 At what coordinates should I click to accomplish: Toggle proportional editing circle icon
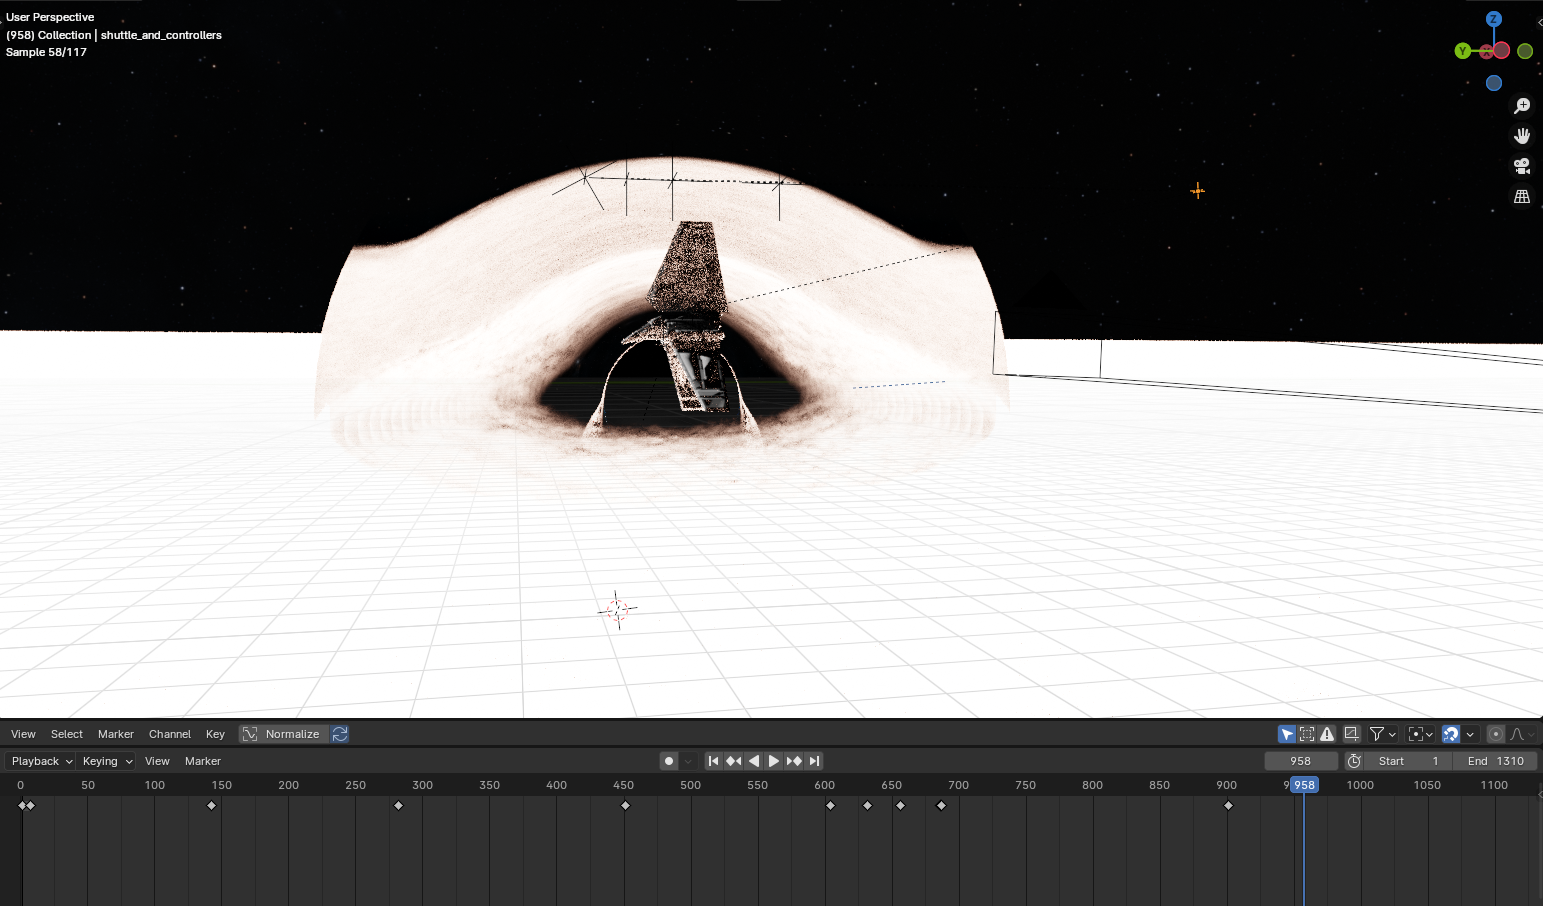(x=1496, y=734)
